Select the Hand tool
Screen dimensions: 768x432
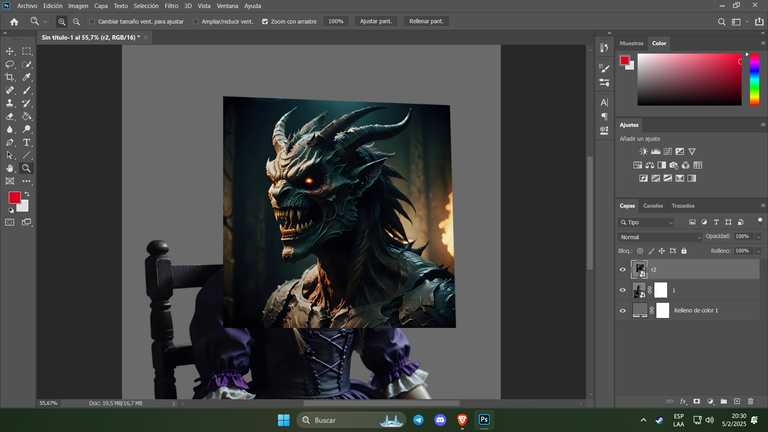(x=10, y=168)
